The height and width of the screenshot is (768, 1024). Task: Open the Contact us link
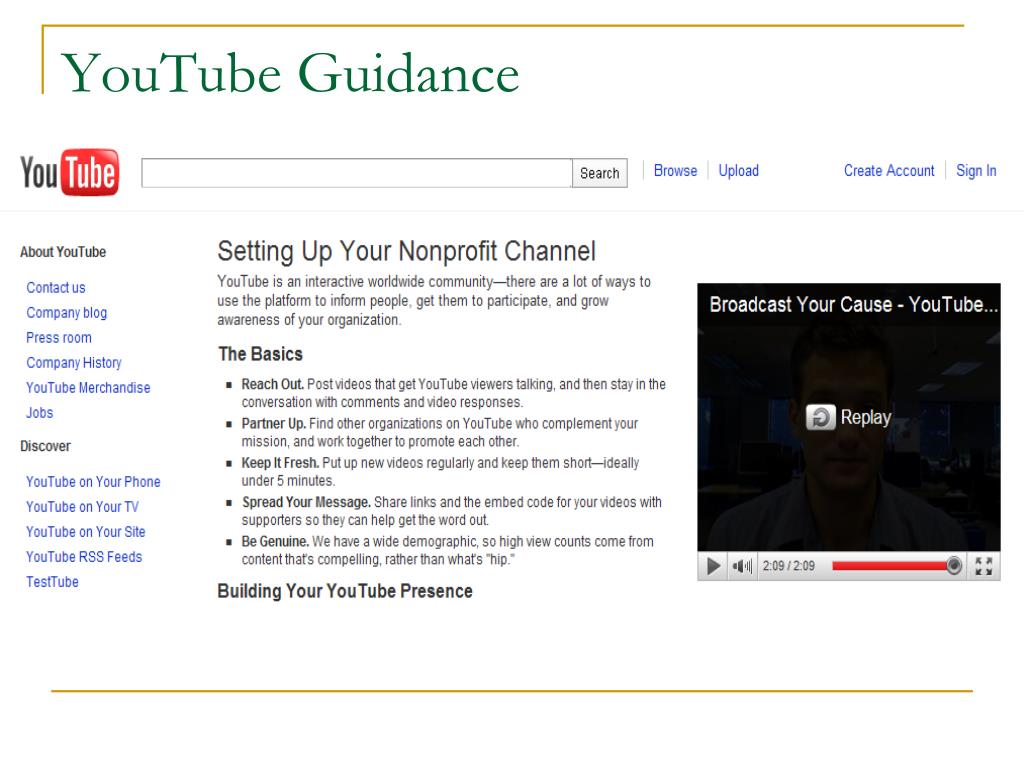(56, 287)
